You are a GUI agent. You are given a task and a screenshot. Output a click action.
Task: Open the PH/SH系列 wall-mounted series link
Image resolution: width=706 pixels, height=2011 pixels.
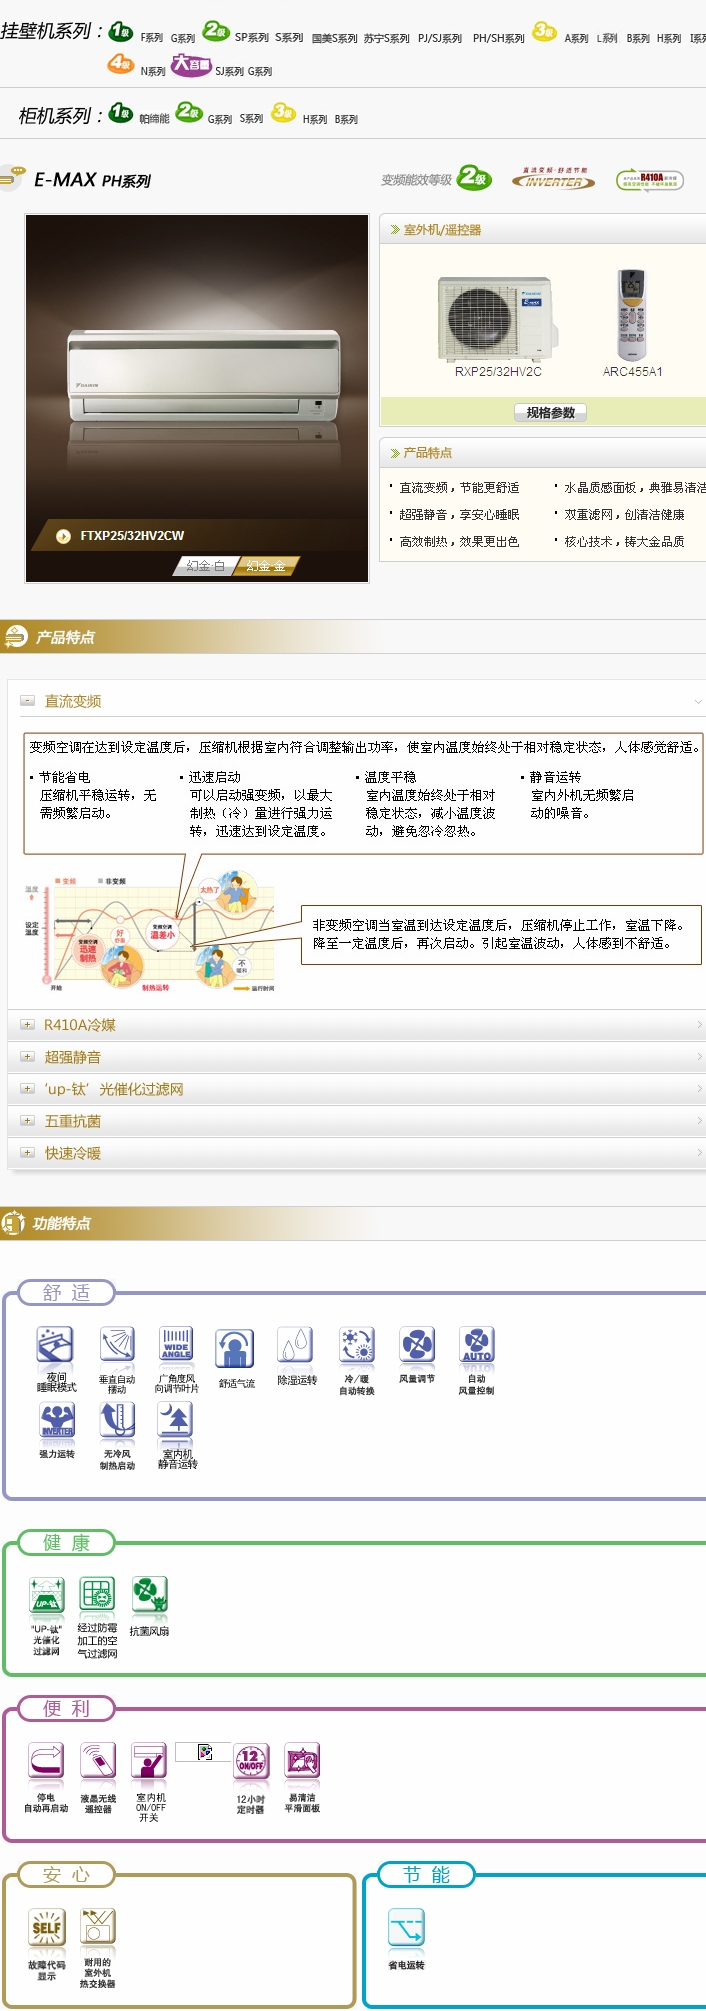click(x=498, y=38)
